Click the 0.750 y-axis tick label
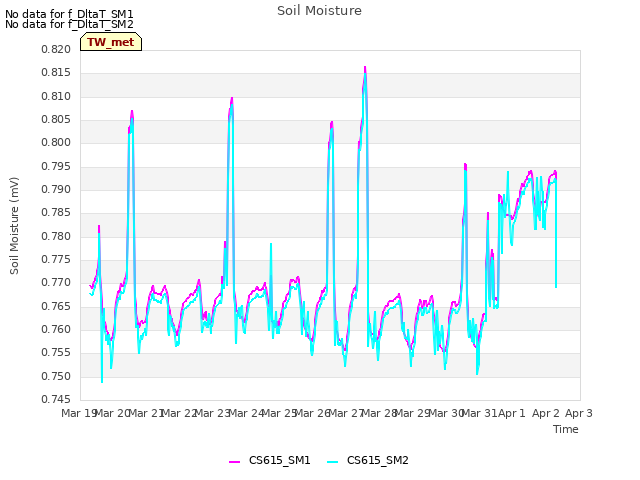This screenshot has width=640, height=480. [56, 376]
